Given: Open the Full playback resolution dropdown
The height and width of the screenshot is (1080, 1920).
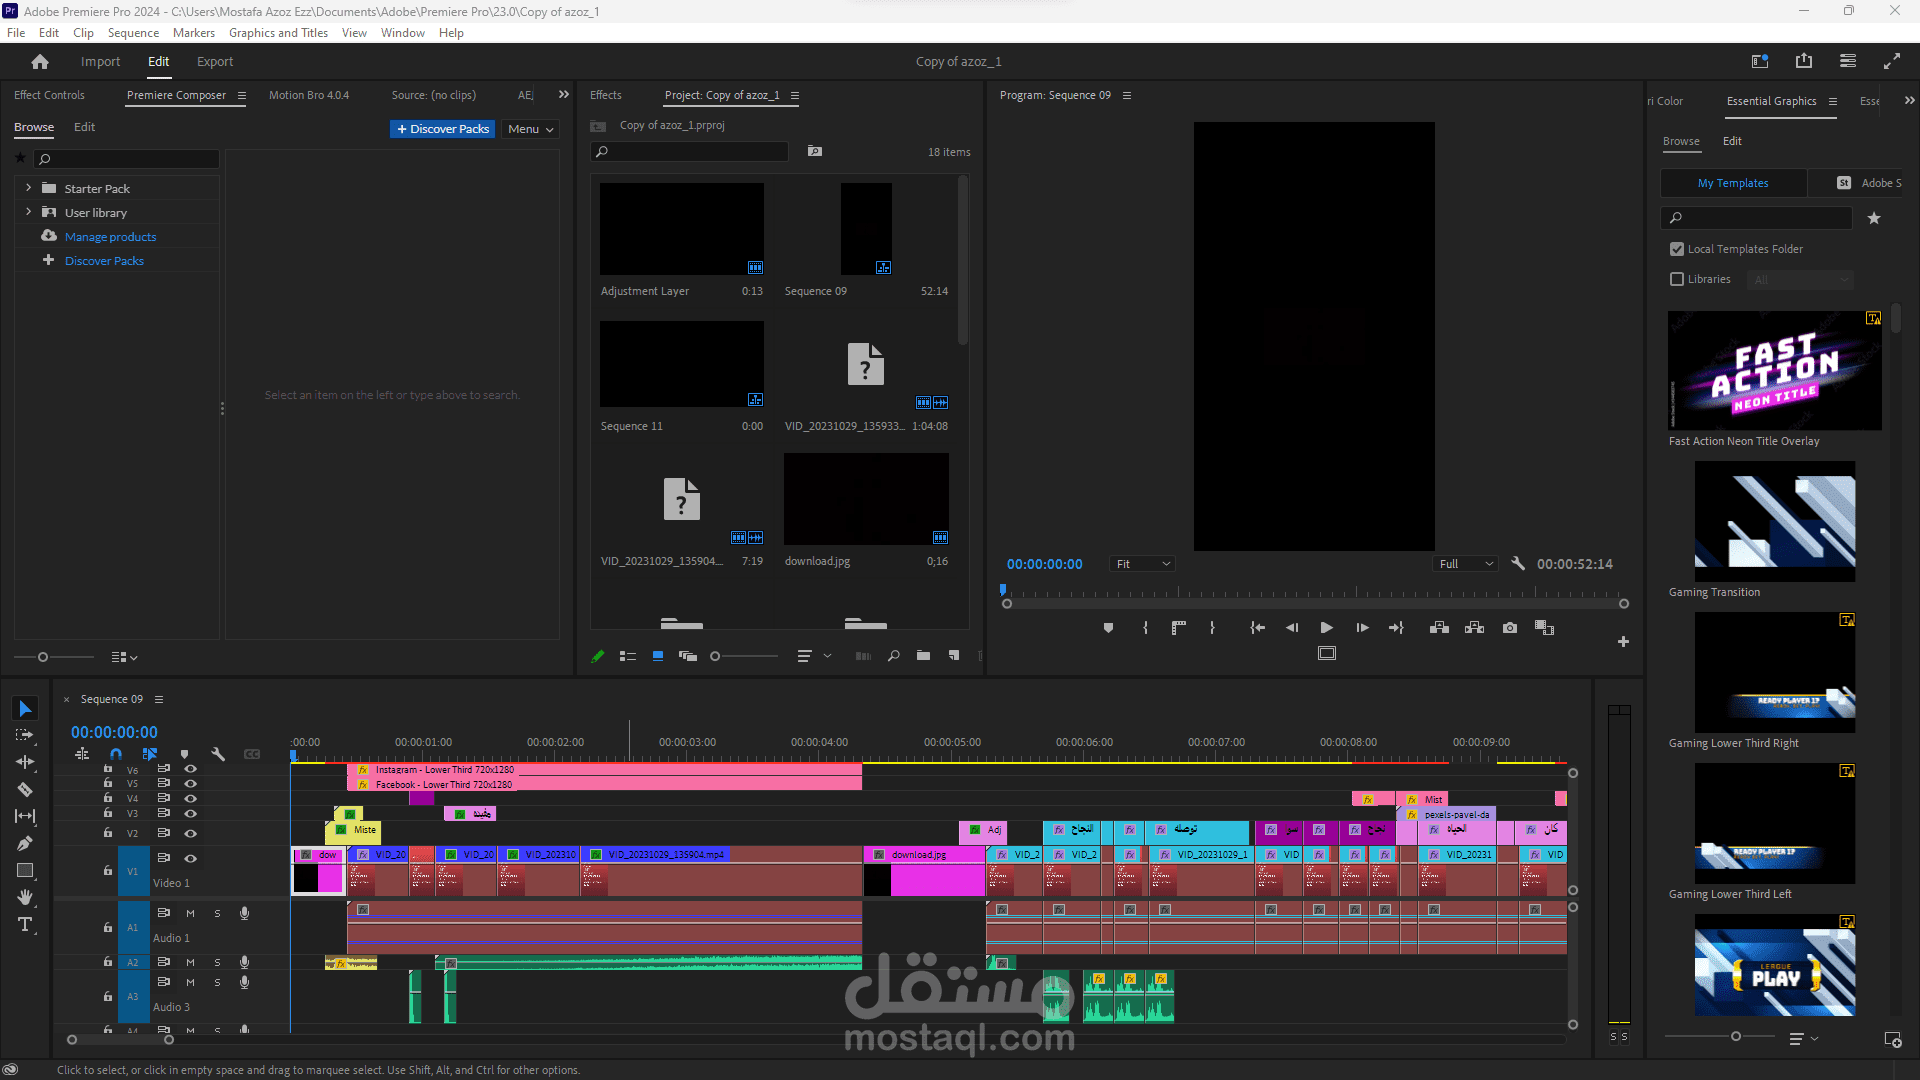Looking at the screenshot, I should [1466, 564].
